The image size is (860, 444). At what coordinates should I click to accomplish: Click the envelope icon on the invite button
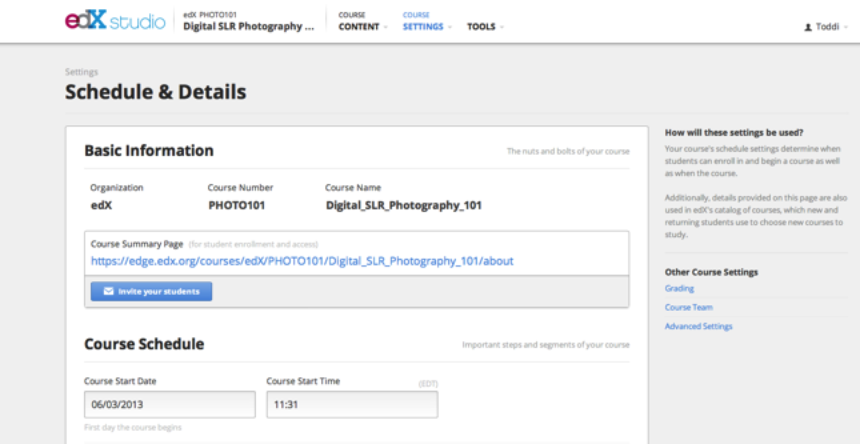108,292
